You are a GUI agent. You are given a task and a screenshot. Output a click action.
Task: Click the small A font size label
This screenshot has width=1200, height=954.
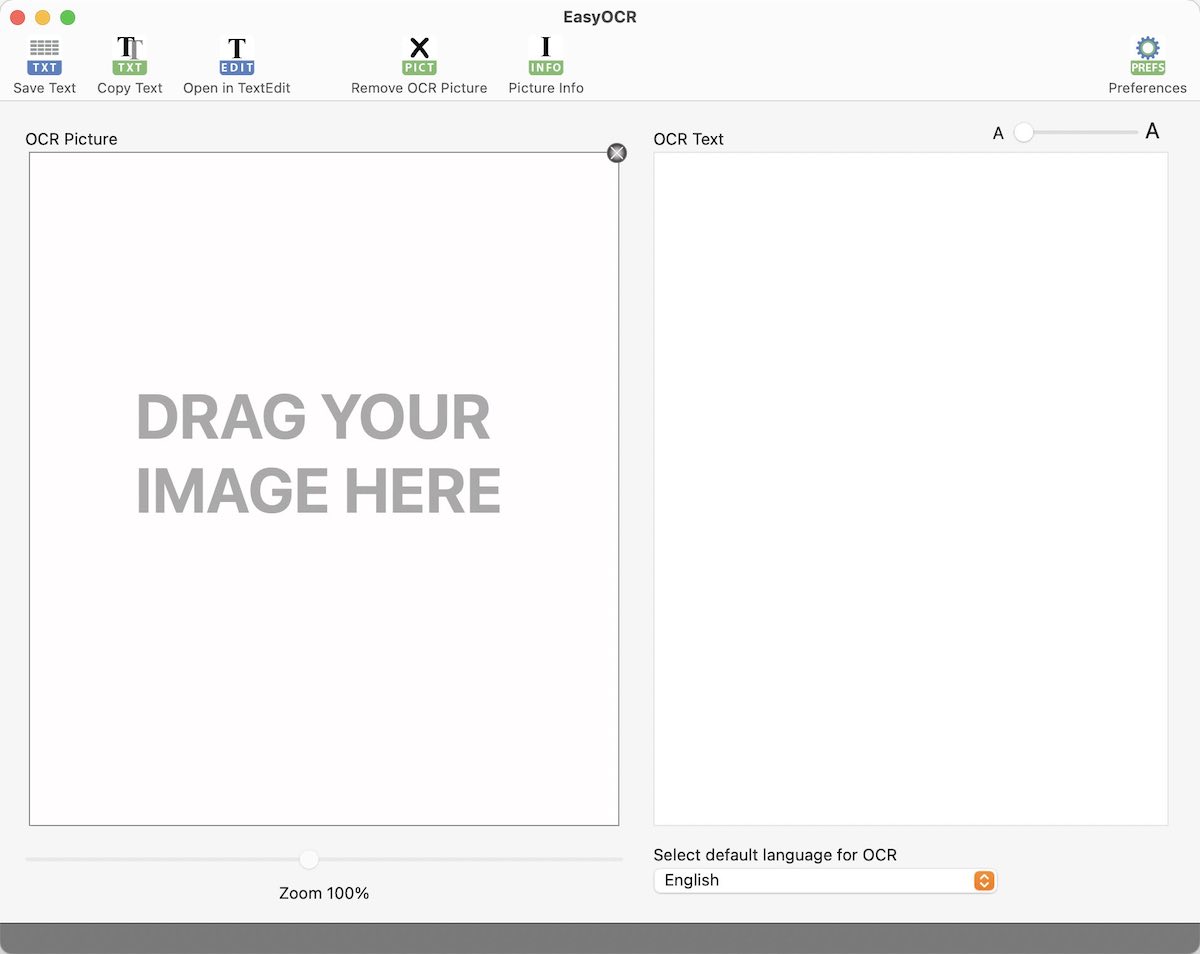point(998,133)
